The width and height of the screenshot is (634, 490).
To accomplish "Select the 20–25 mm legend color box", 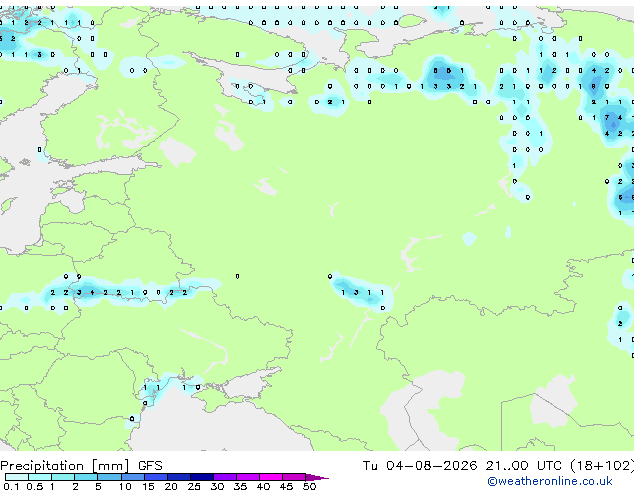I will tap(179, 477).
